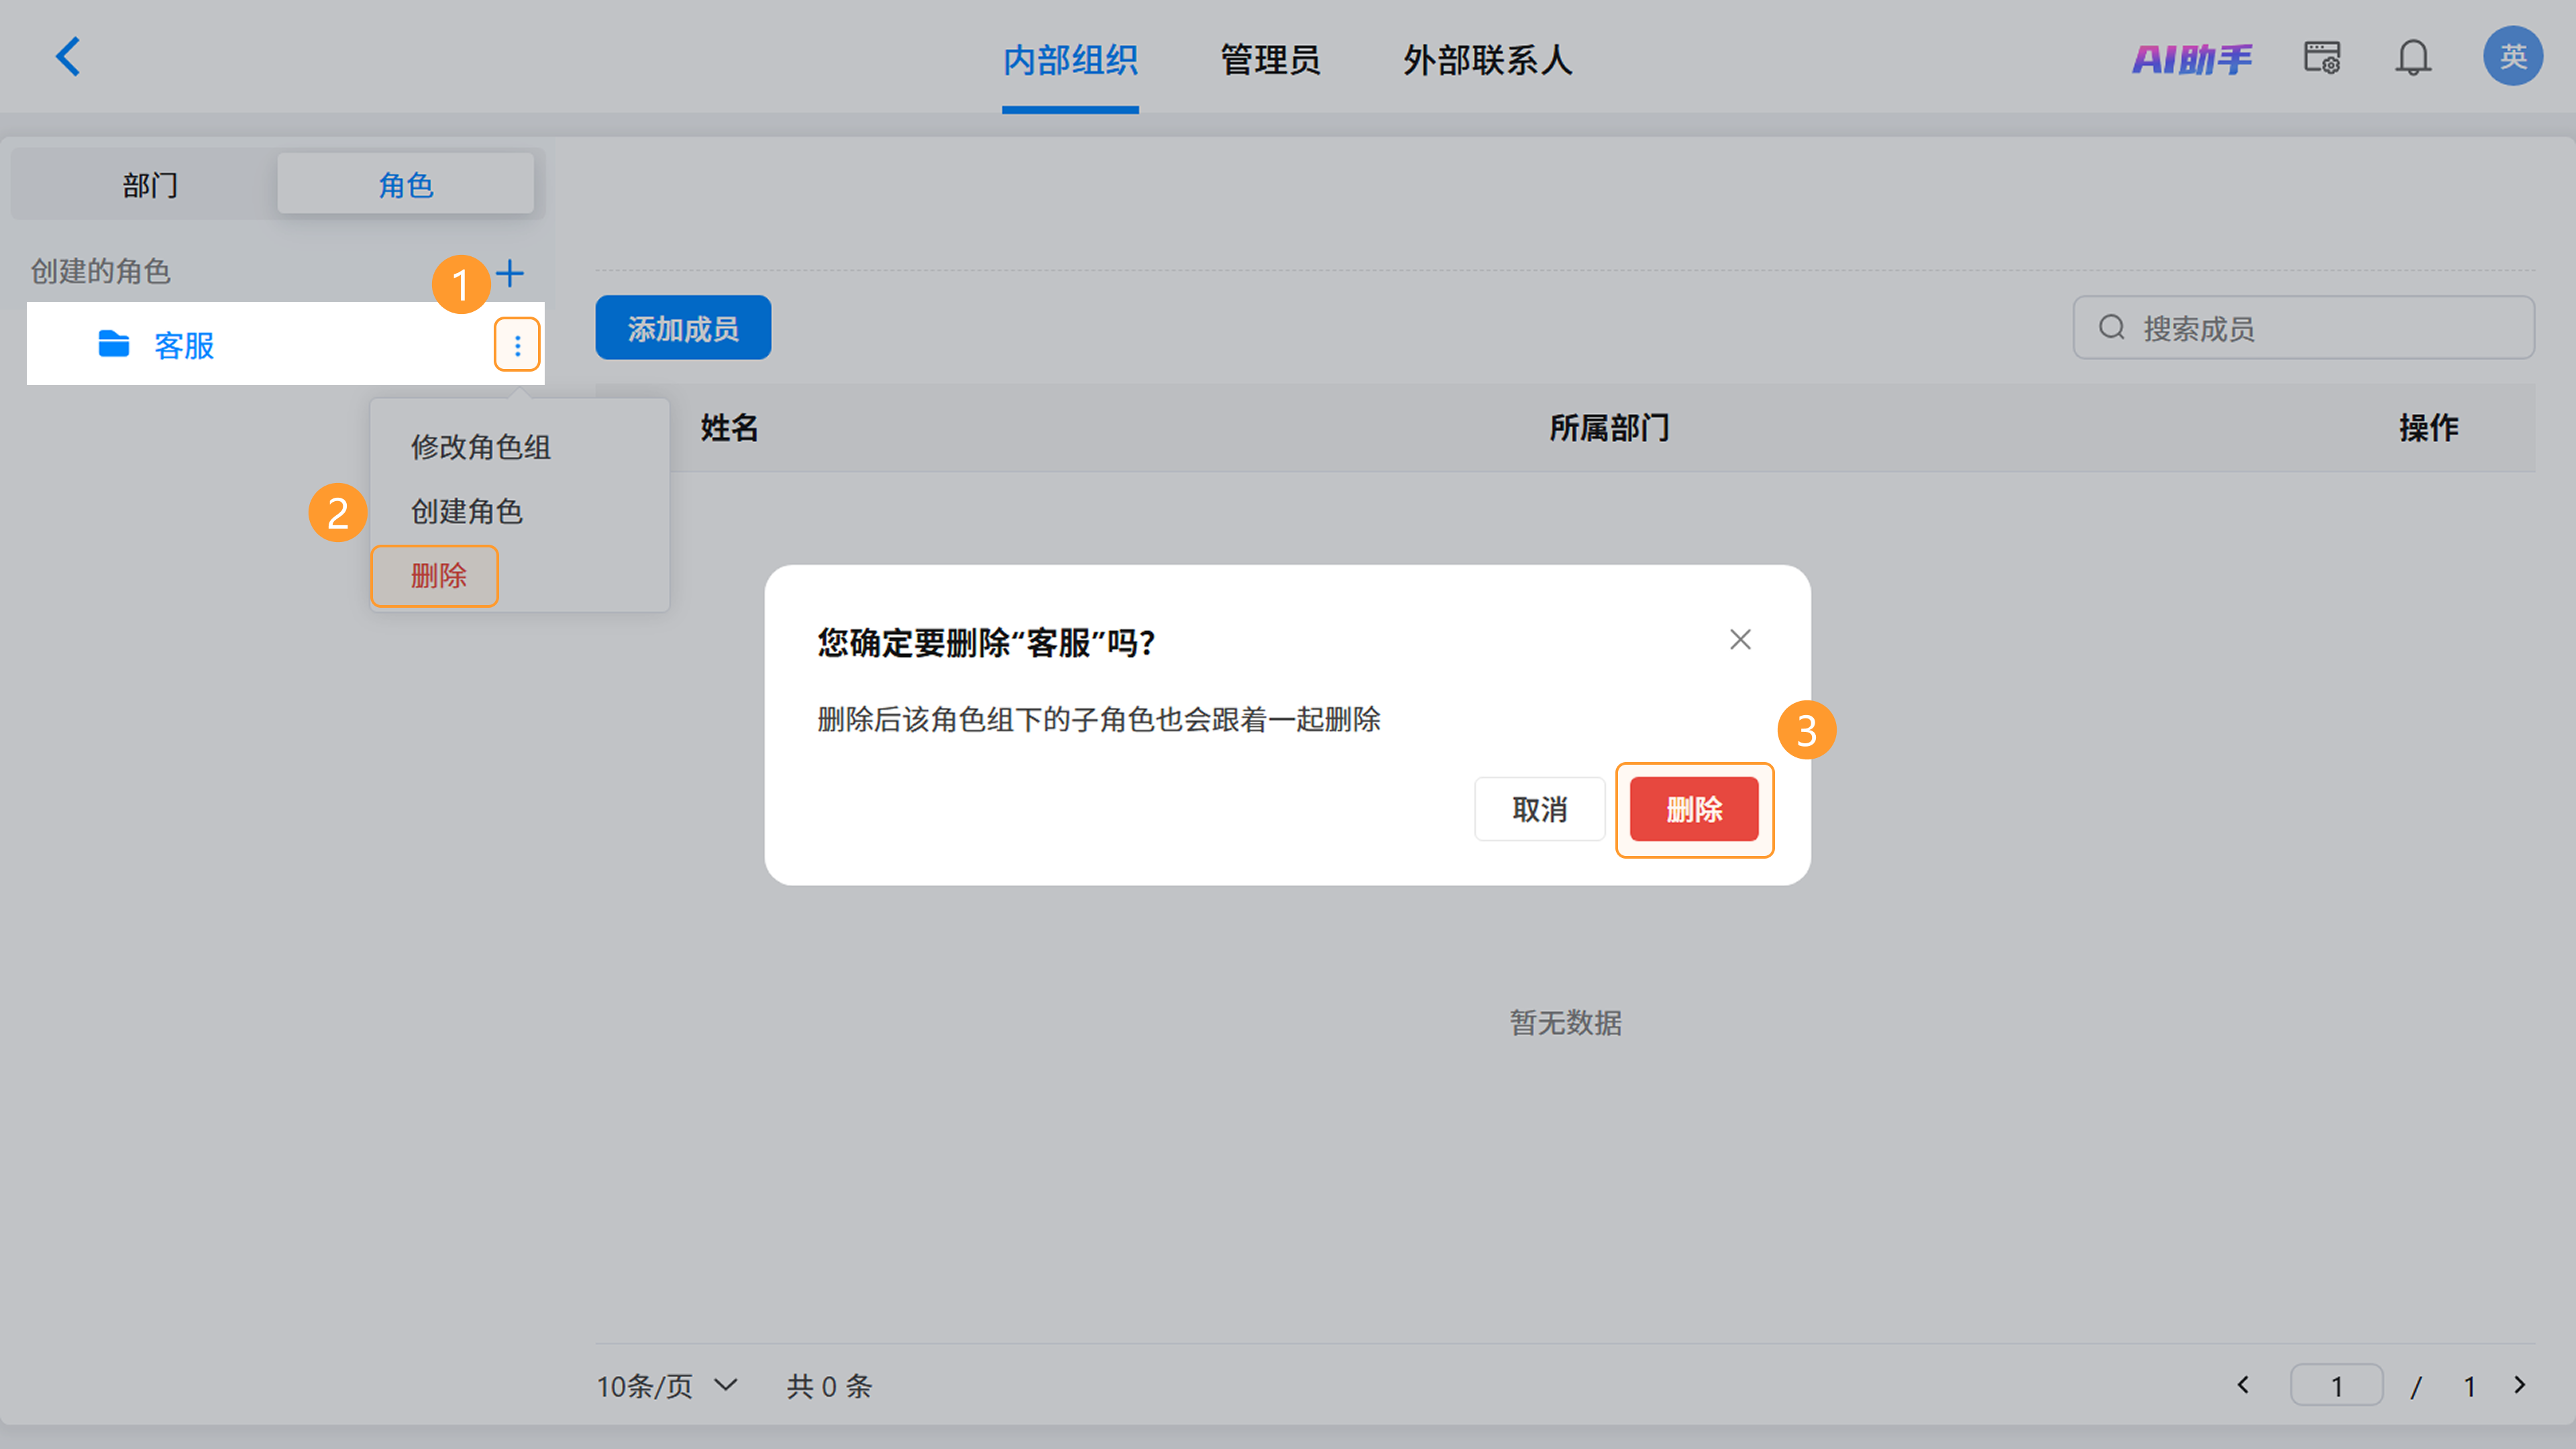Click the 共 0 条 total count
2576x1449 pixels.
829,1386
